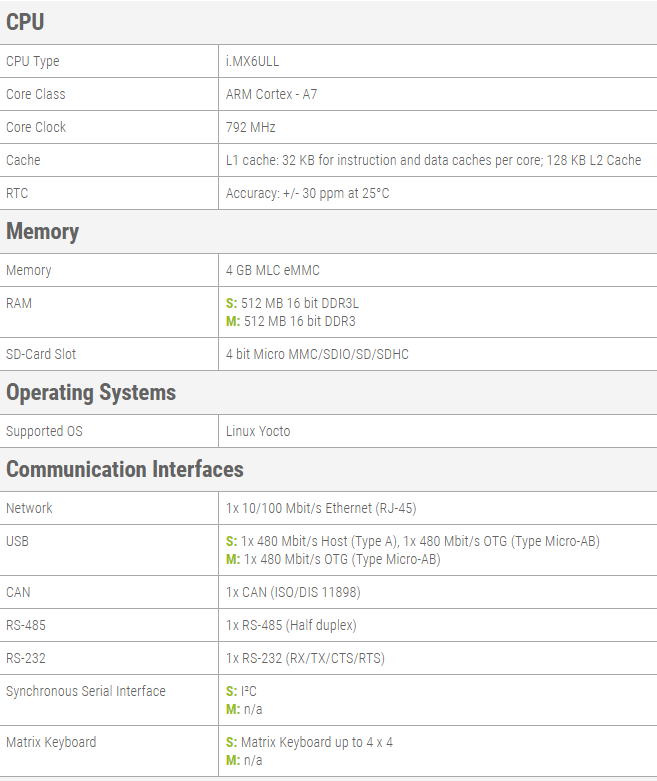Click the 'Network' row label
The height and width of the screenshot is (781, 657).
coord(29,508)
